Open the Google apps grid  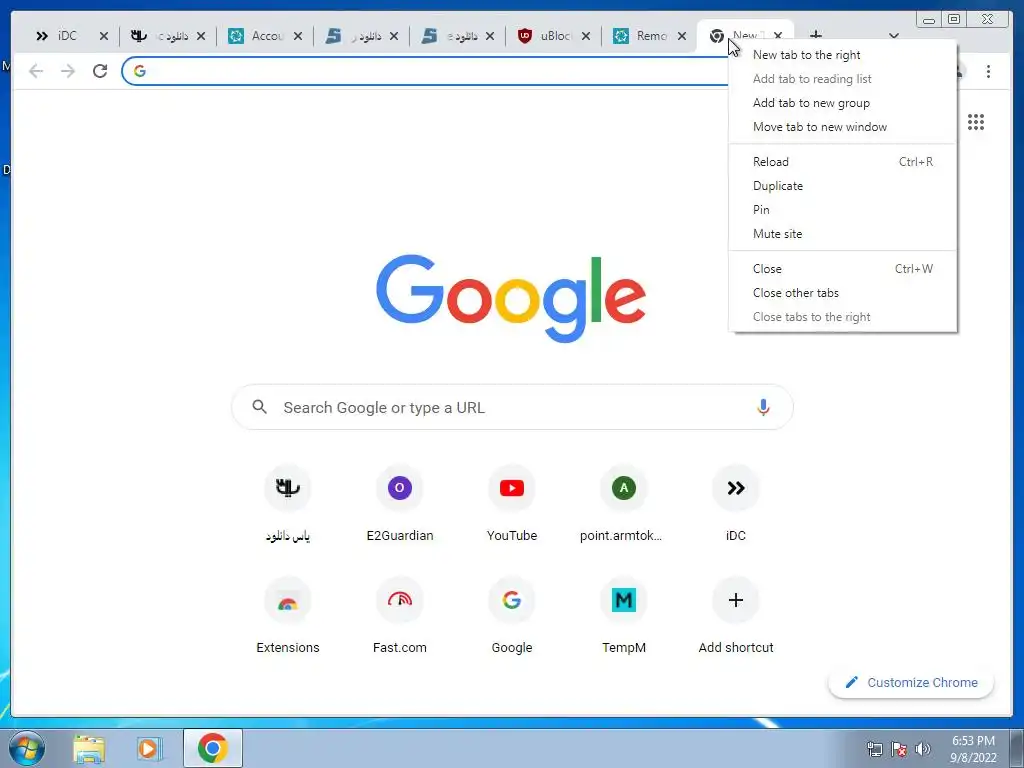click(976, 122)
